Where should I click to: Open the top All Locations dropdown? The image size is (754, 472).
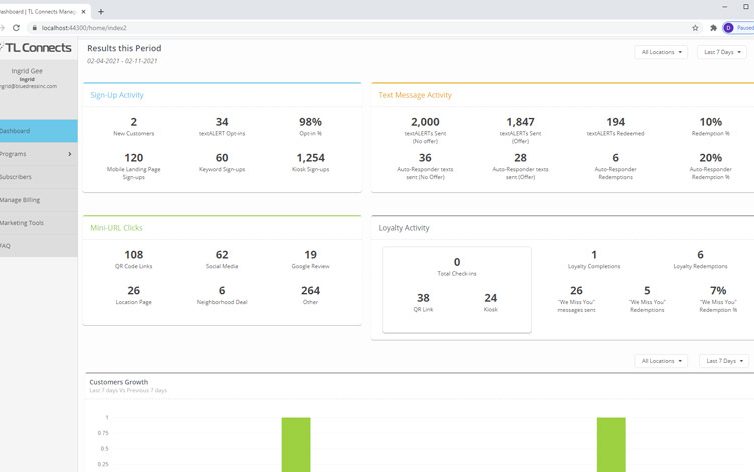661,52
